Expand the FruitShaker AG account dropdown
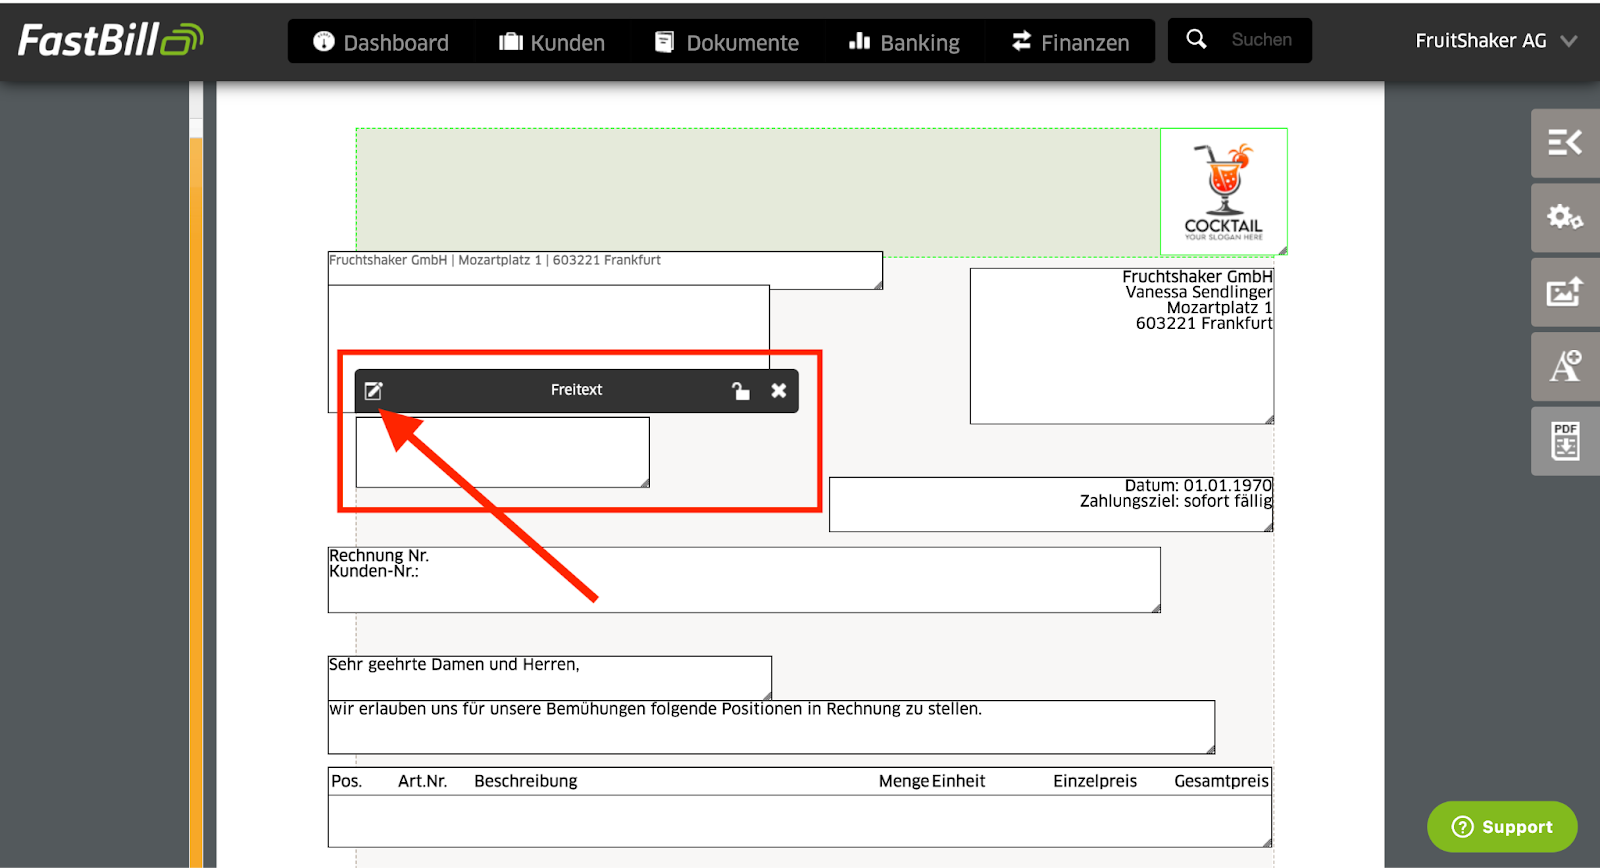Image resolution: width=1600 pixels, height=868 pixels. (x=1496, y=41)
